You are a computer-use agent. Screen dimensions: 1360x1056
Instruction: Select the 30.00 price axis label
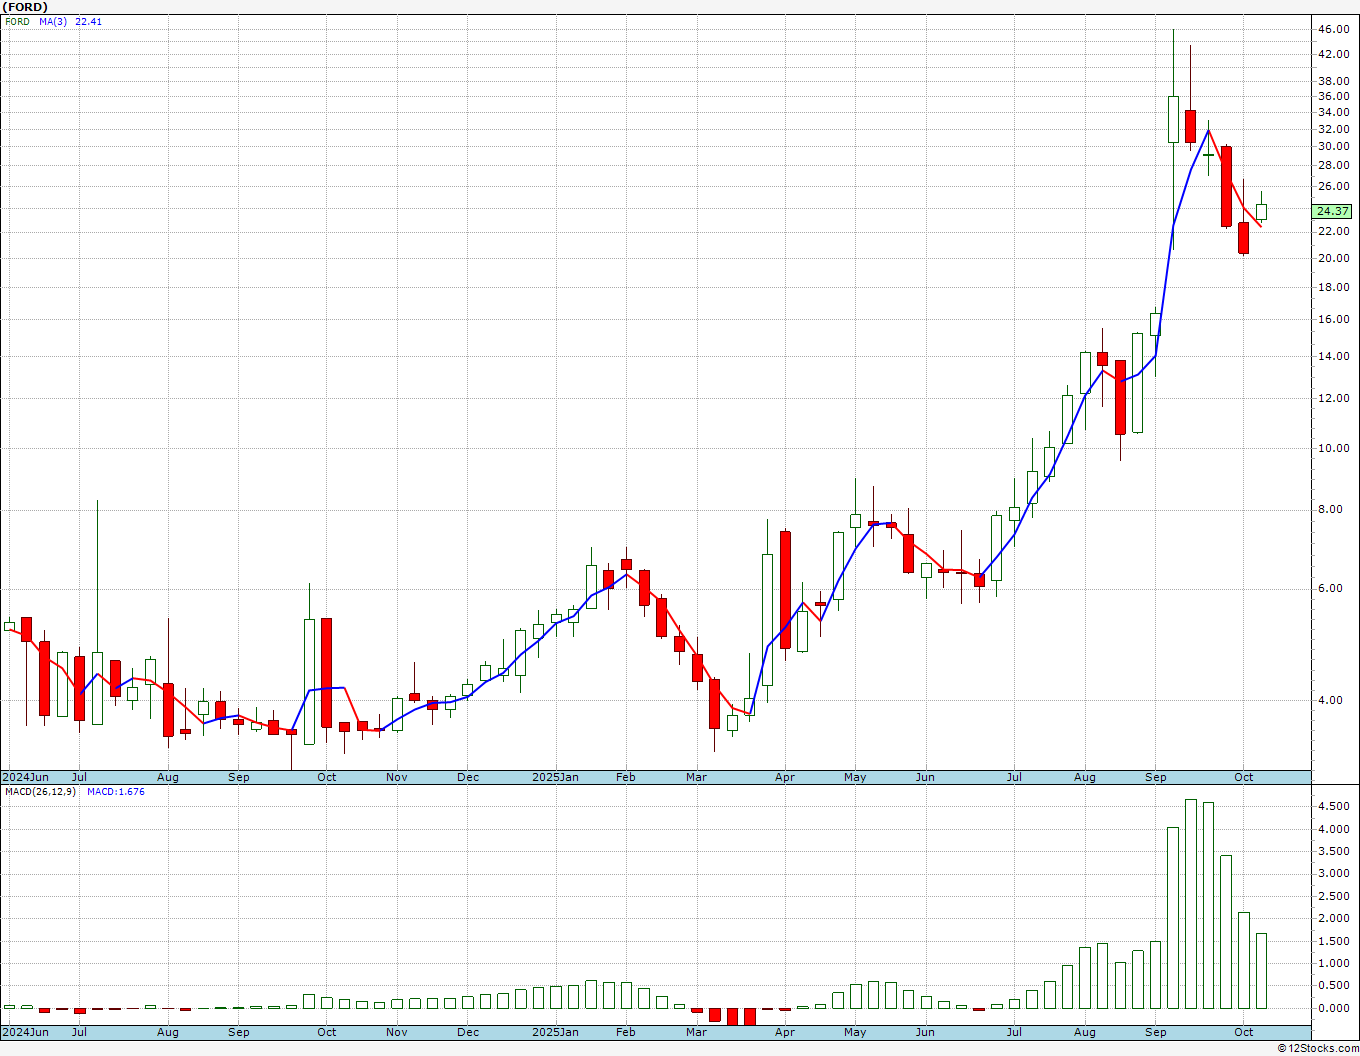[x=1333, y=146]
